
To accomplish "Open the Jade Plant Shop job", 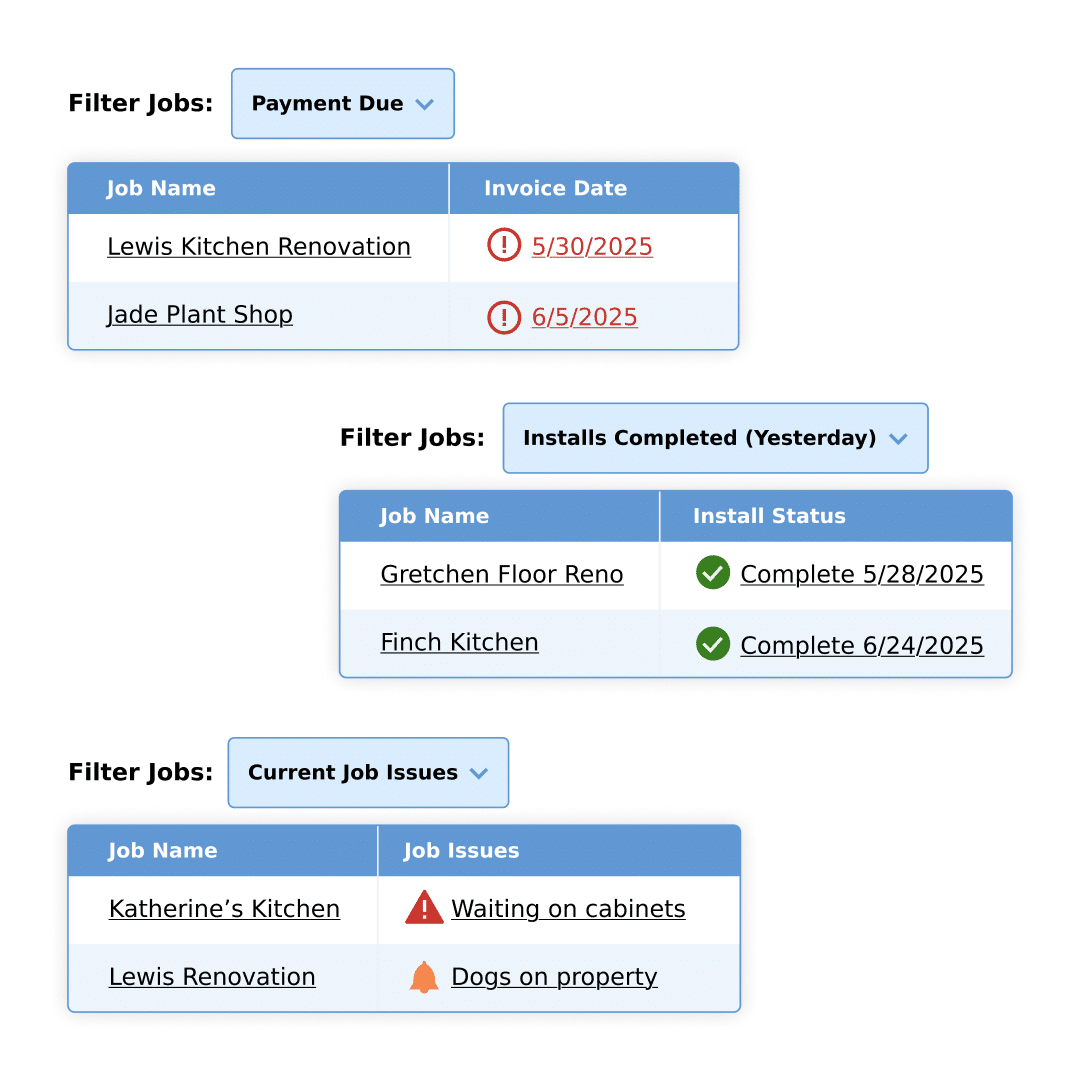I will pyautogui.click(x=200, y=314).
